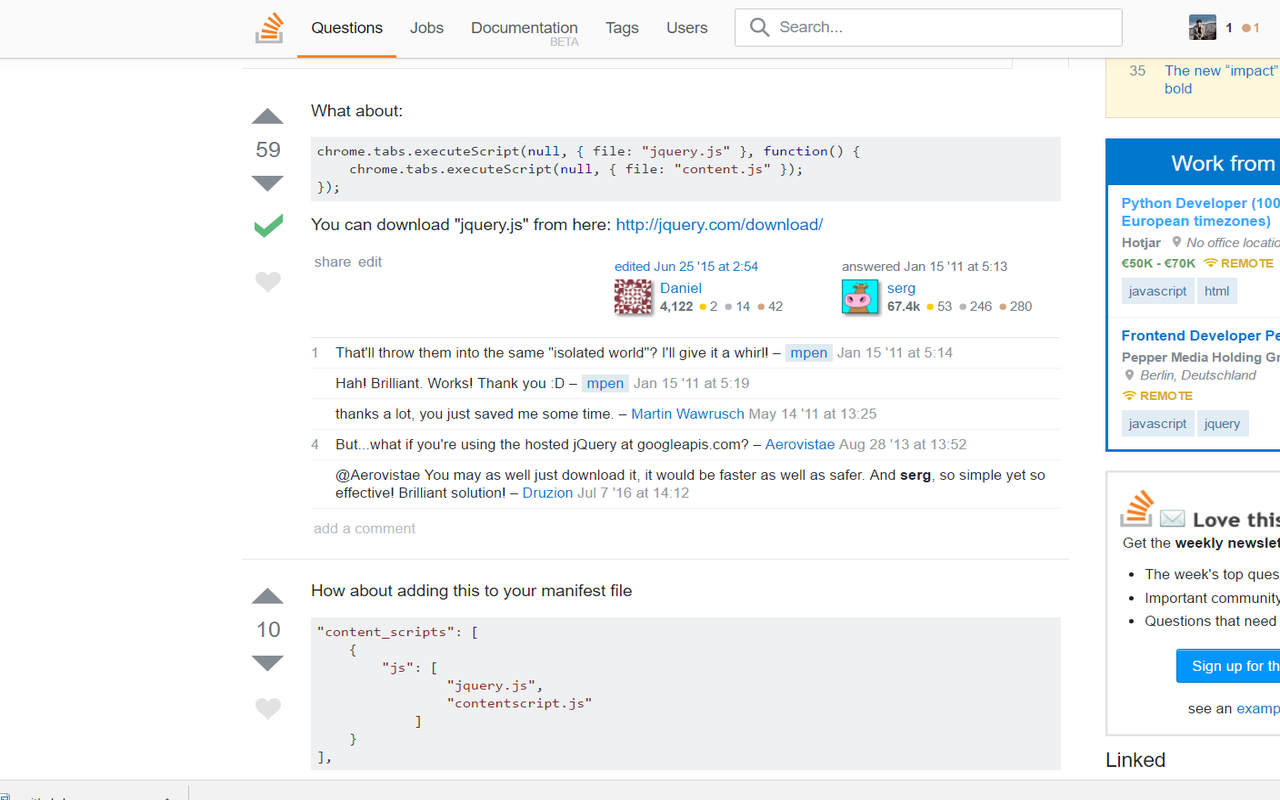Click Daniel's avatar image
Screen dimensions: 1280x800
(x=633, y=297)
